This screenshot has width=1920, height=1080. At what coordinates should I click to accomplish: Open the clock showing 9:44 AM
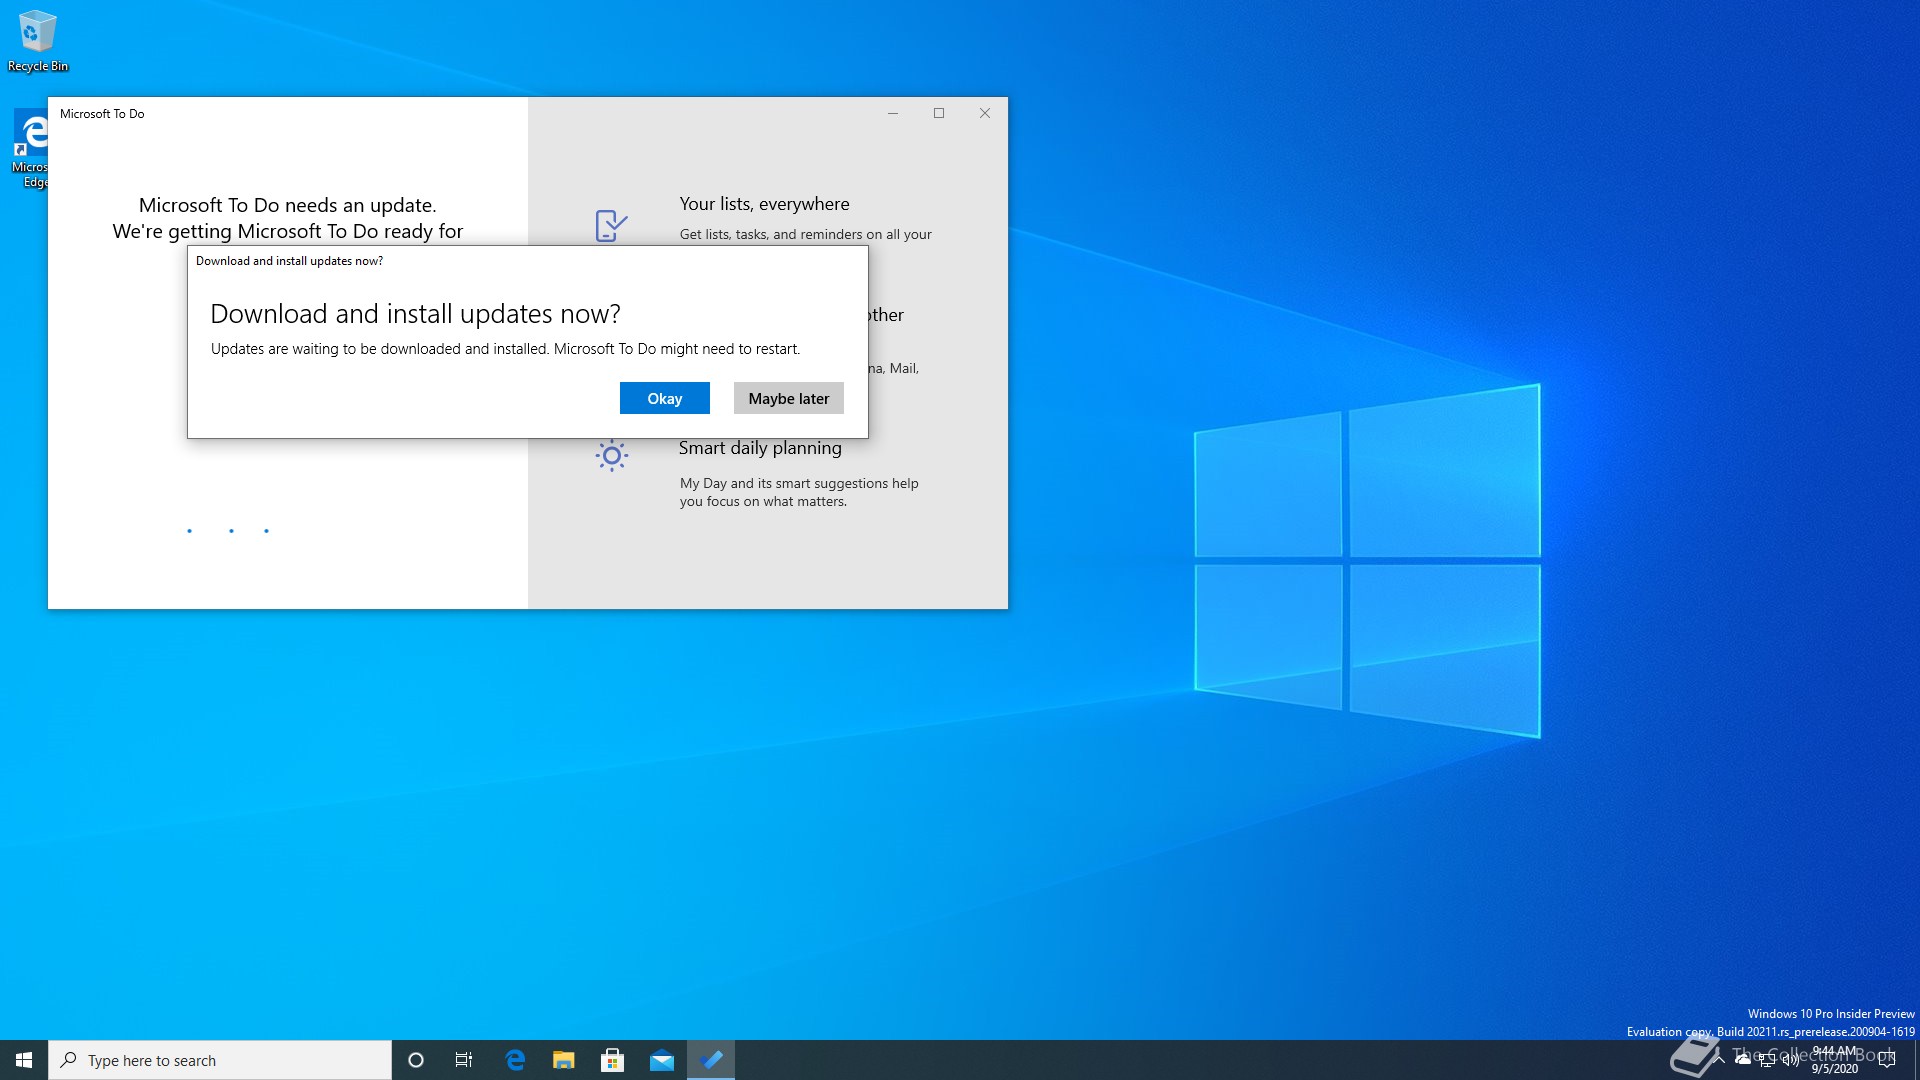(x=1834, y=1060)
